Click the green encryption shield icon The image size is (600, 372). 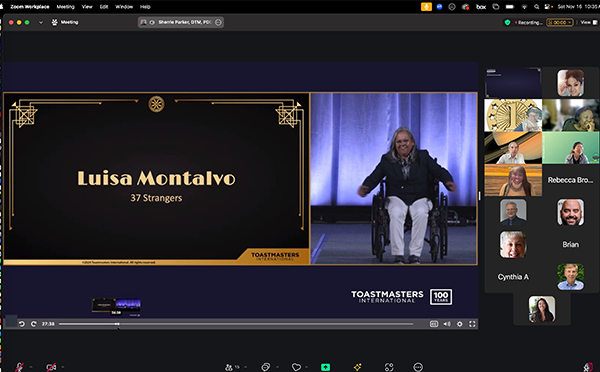(507, 22)
